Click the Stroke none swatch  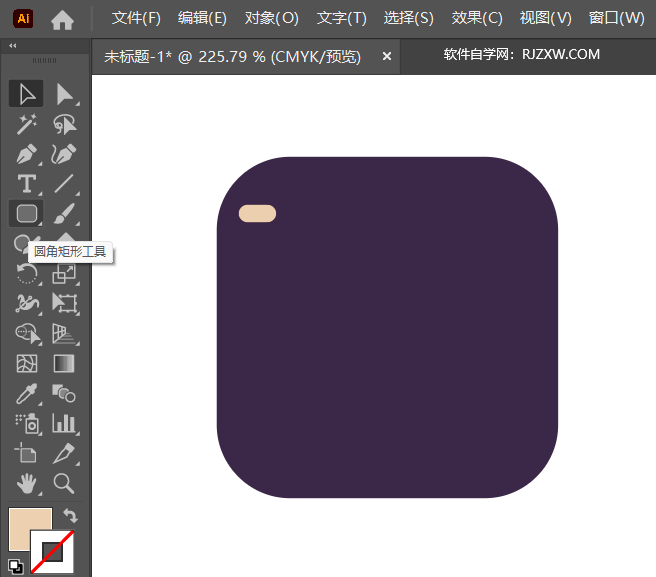[52, 552]
